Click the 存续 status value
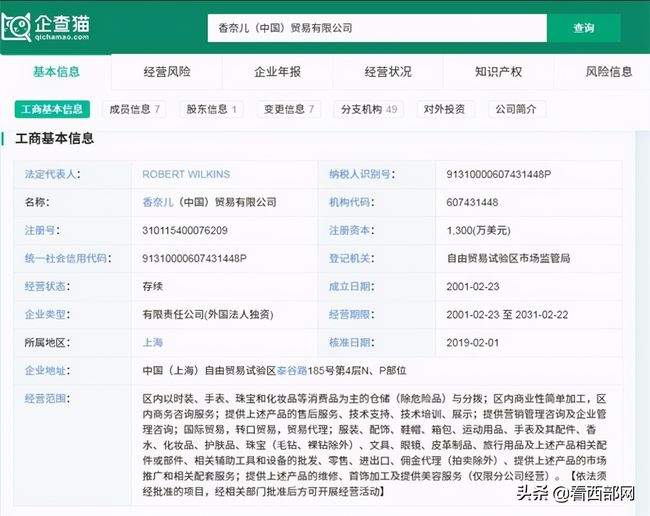This screenshot has width=650, height=516. (153, 286)
